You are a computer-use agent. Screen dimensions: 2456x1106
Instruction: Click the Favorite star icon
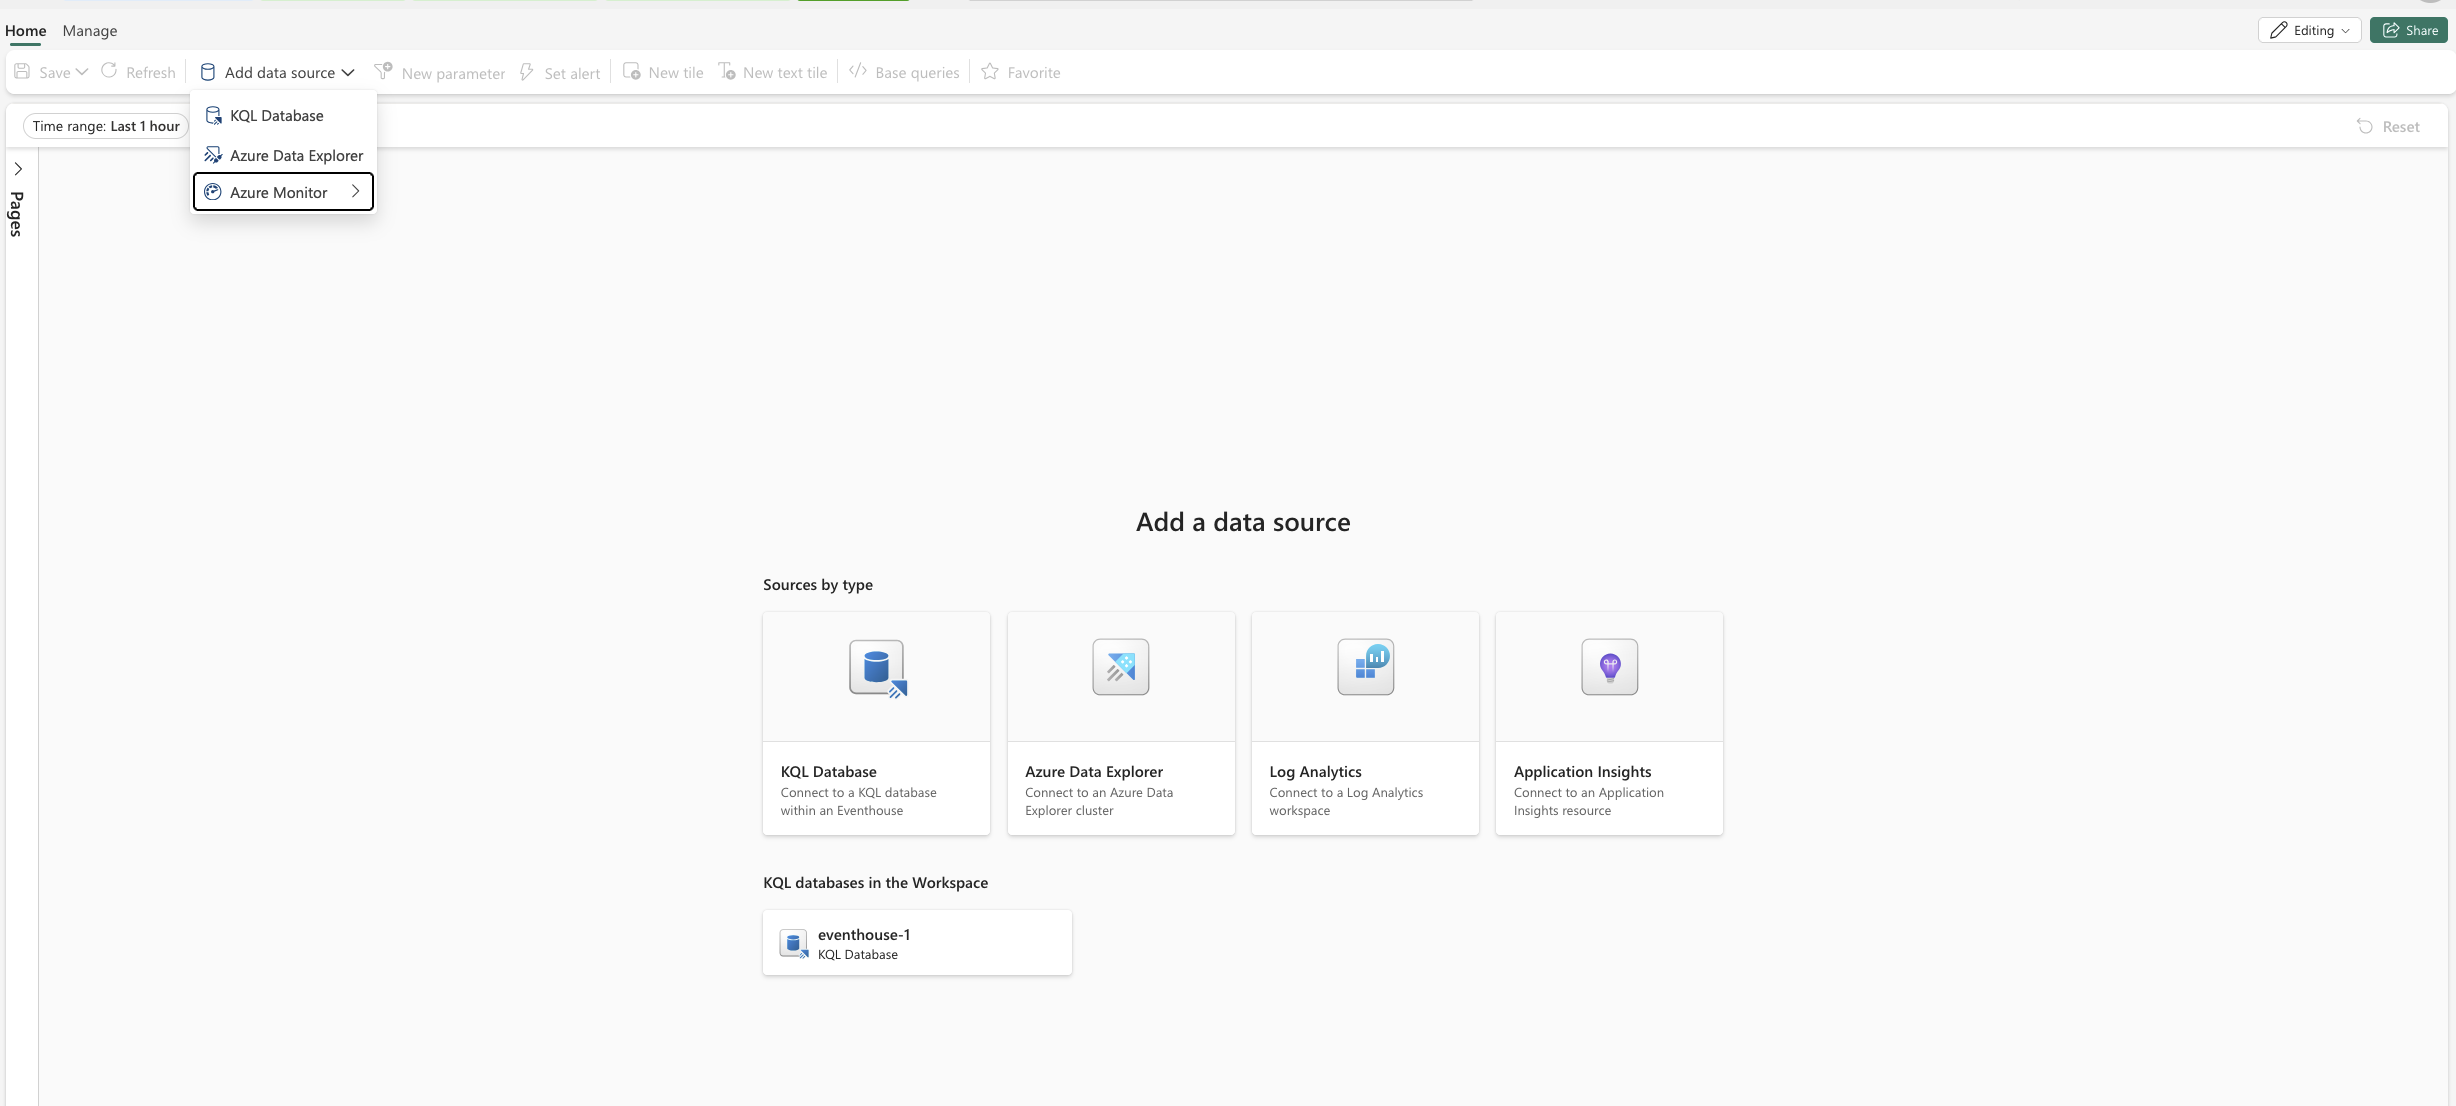click(990, 72)
